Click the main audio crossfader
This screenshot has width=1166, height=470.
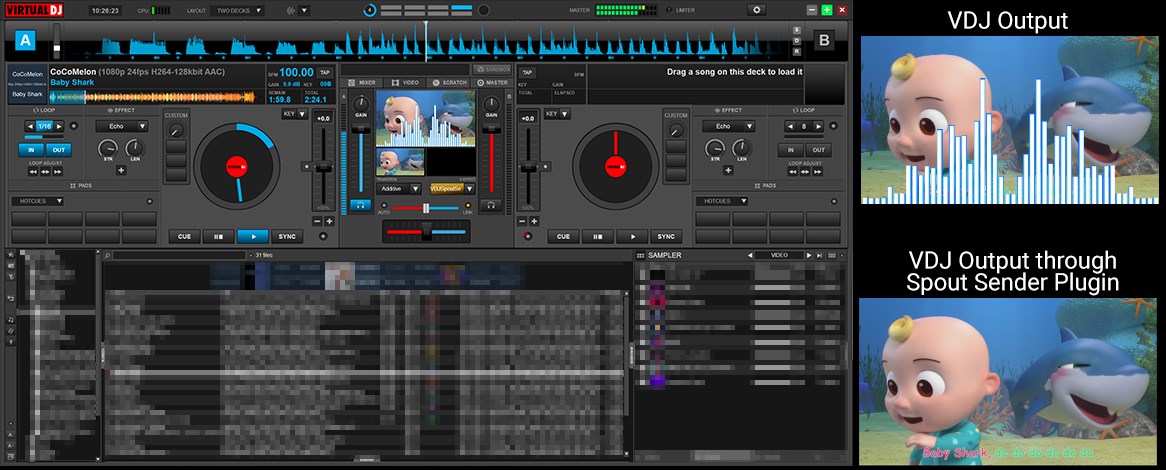click(x=426, y=233)
